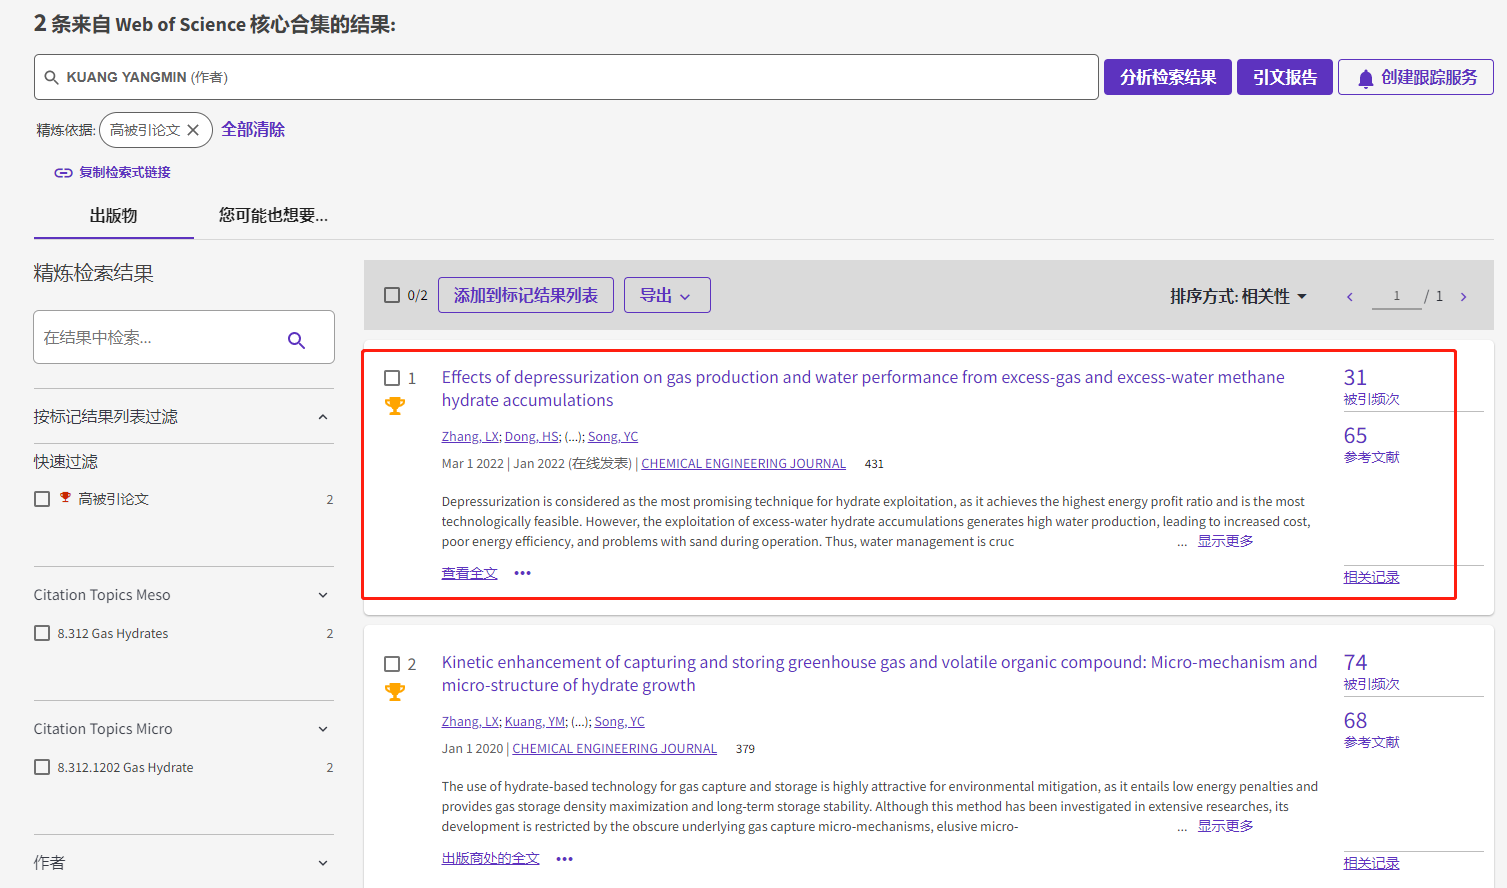This screenshot has width=1507, height=888.
Task: Open more options dots for first result
Action: pyautogui.click(x=522, y=573)
